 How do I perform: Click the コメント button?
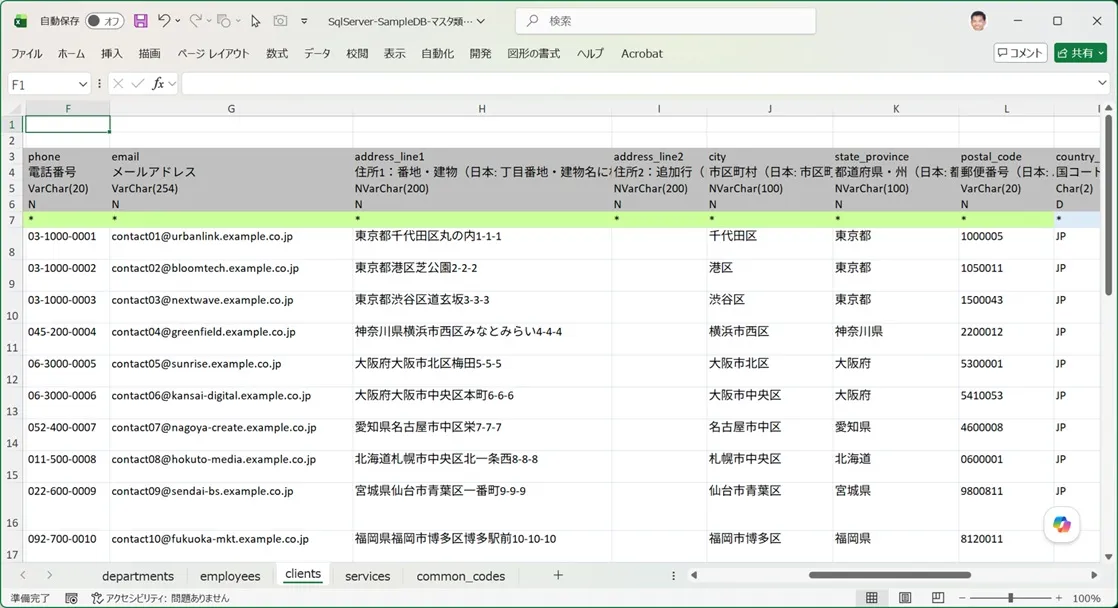1020,53
